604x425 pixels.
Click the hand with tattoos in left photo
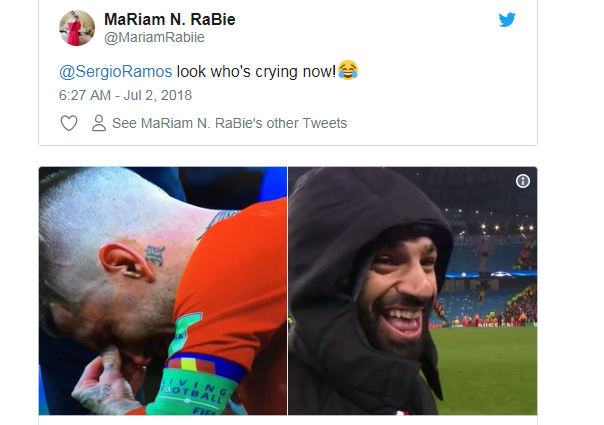click(x=106, y=385)
